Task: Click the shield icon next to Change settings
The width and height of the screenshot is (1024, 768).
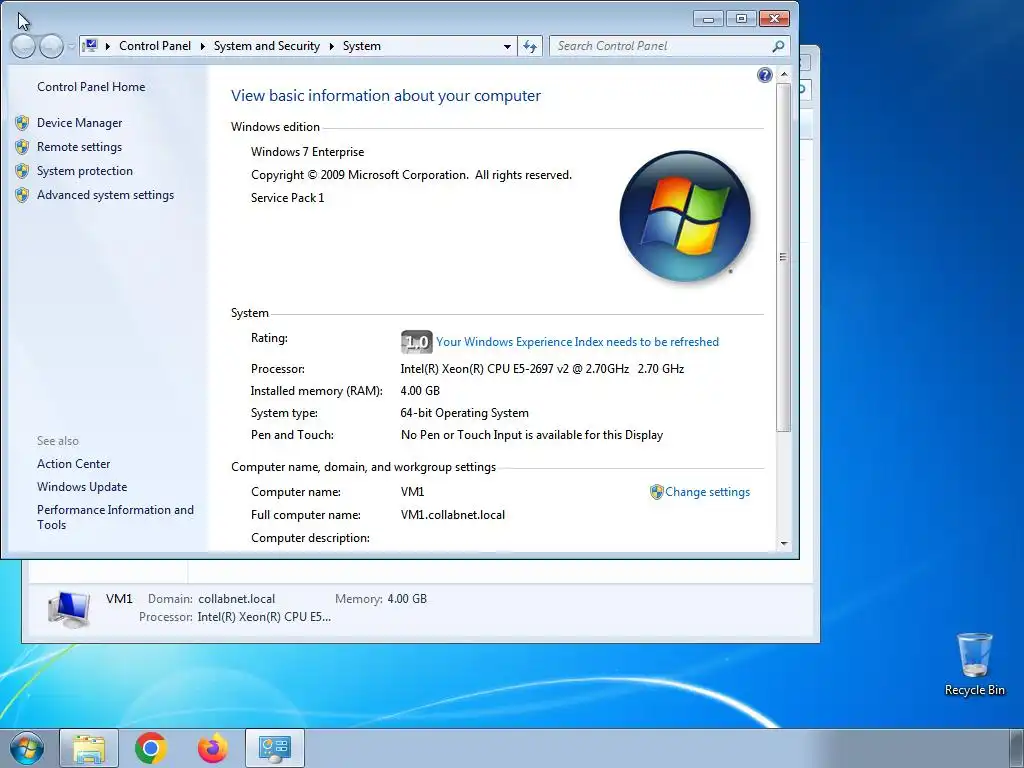Action: coord(656,492)
